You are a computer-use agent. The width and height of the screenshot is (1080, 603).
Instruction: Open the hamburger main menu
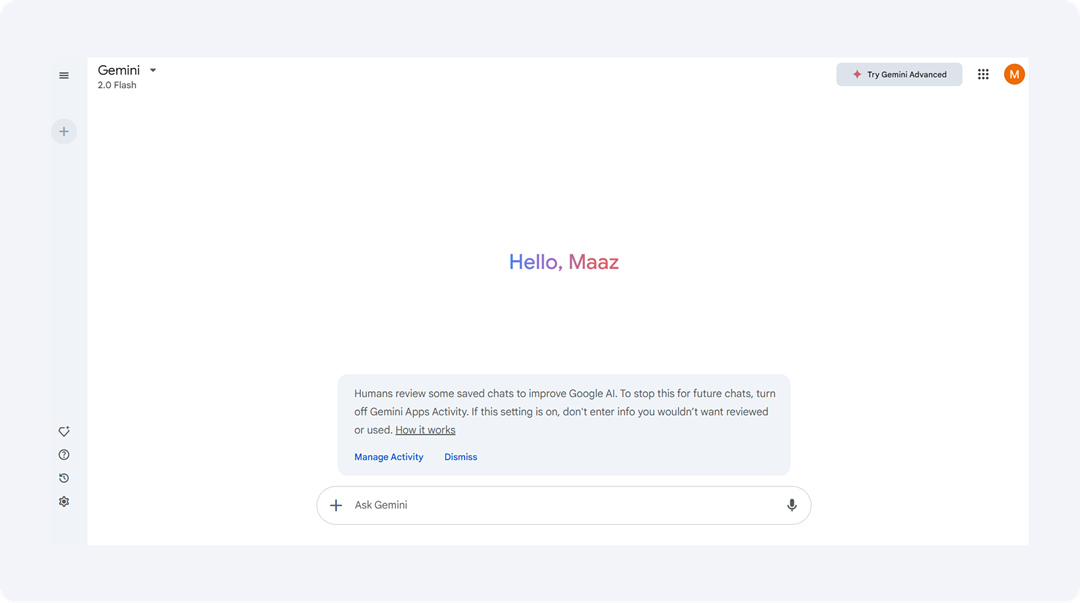click(x=64, y=76)
